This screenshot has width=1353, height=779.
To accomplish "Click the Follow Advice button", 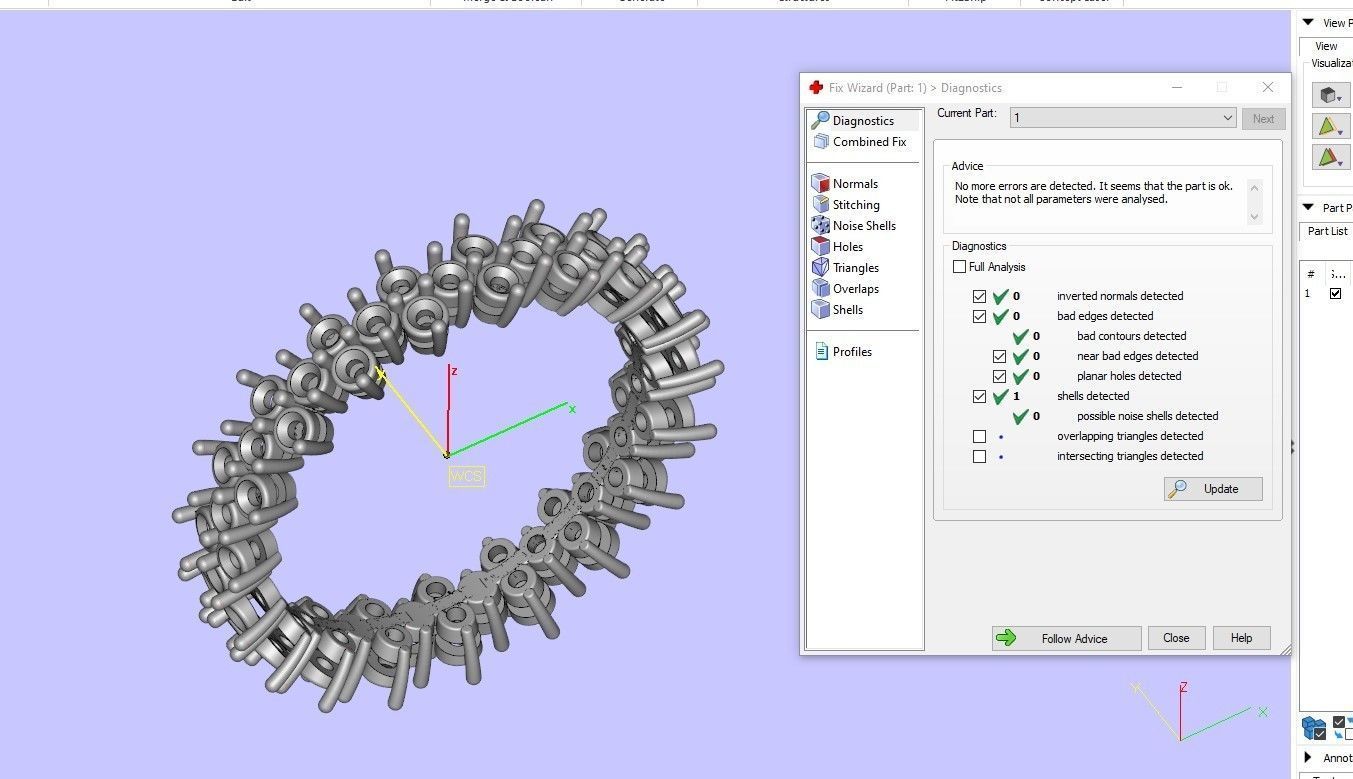I will click(x=1066, y=638).
